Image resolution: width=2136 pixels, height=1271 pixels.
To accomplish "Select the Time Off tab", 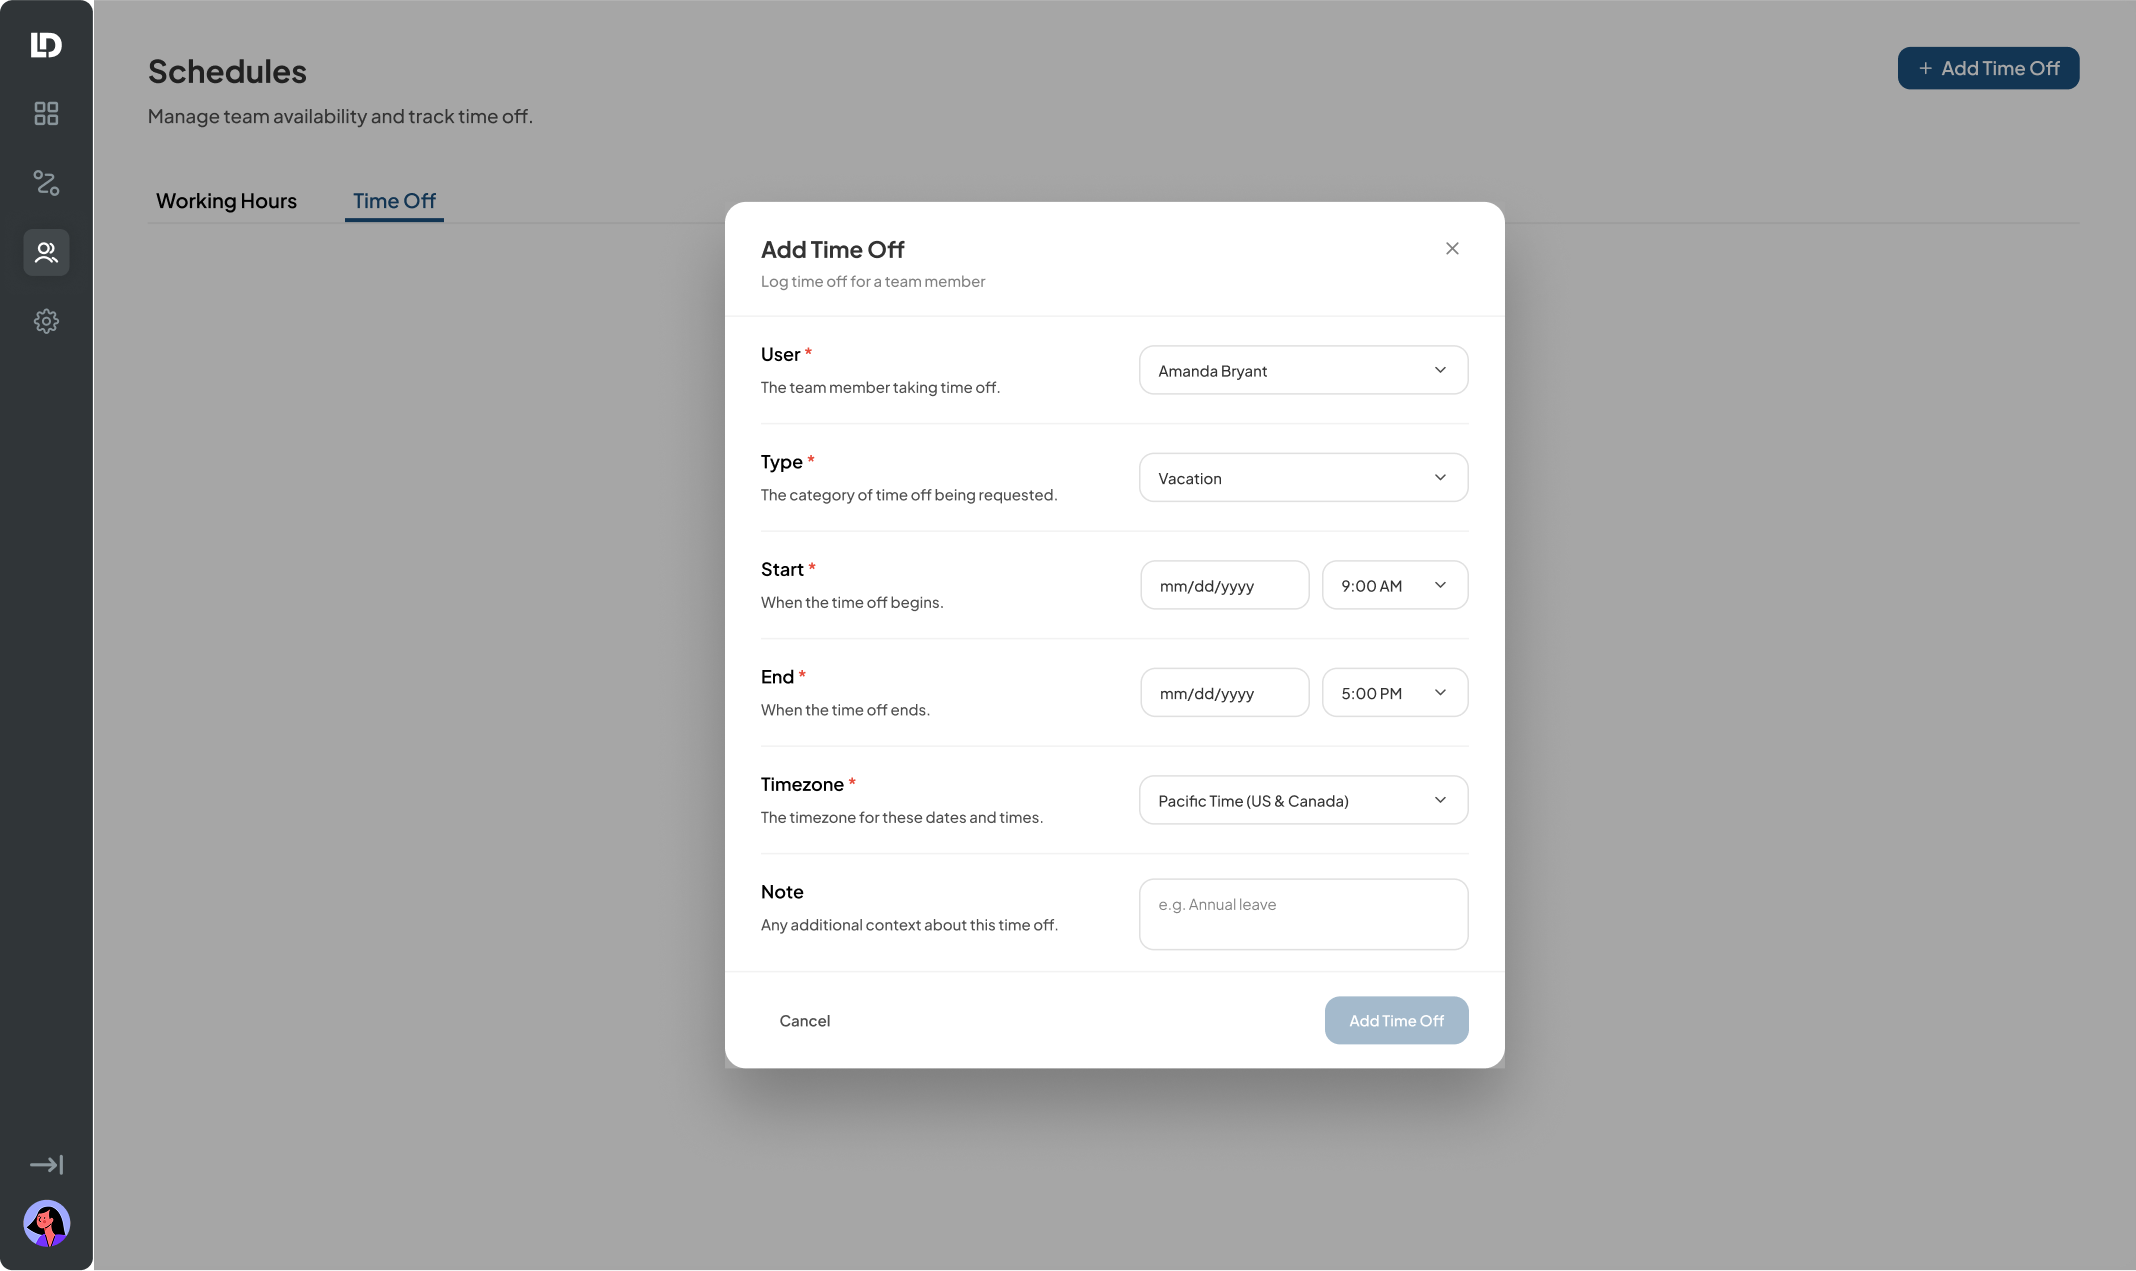I will [394, 201].
